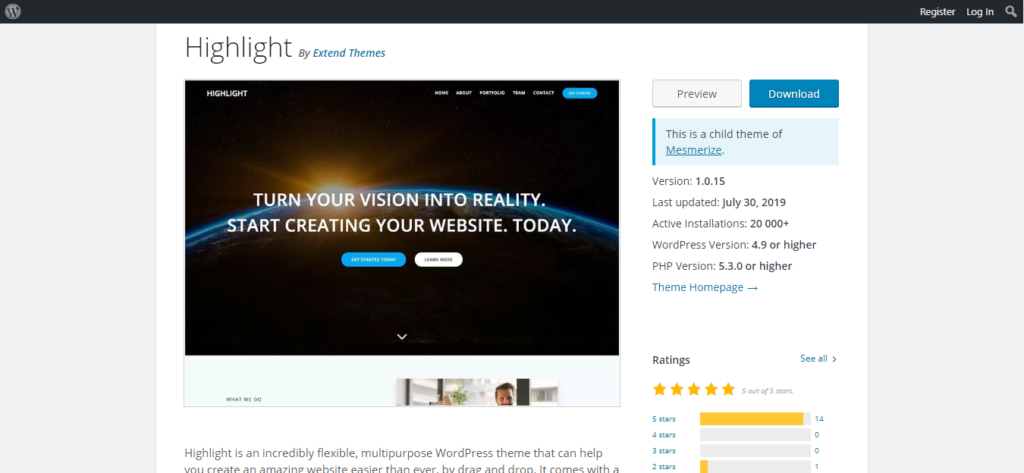Click down chevron in theme screenshot
This screenshot has width=1024, height=473.
402,337
